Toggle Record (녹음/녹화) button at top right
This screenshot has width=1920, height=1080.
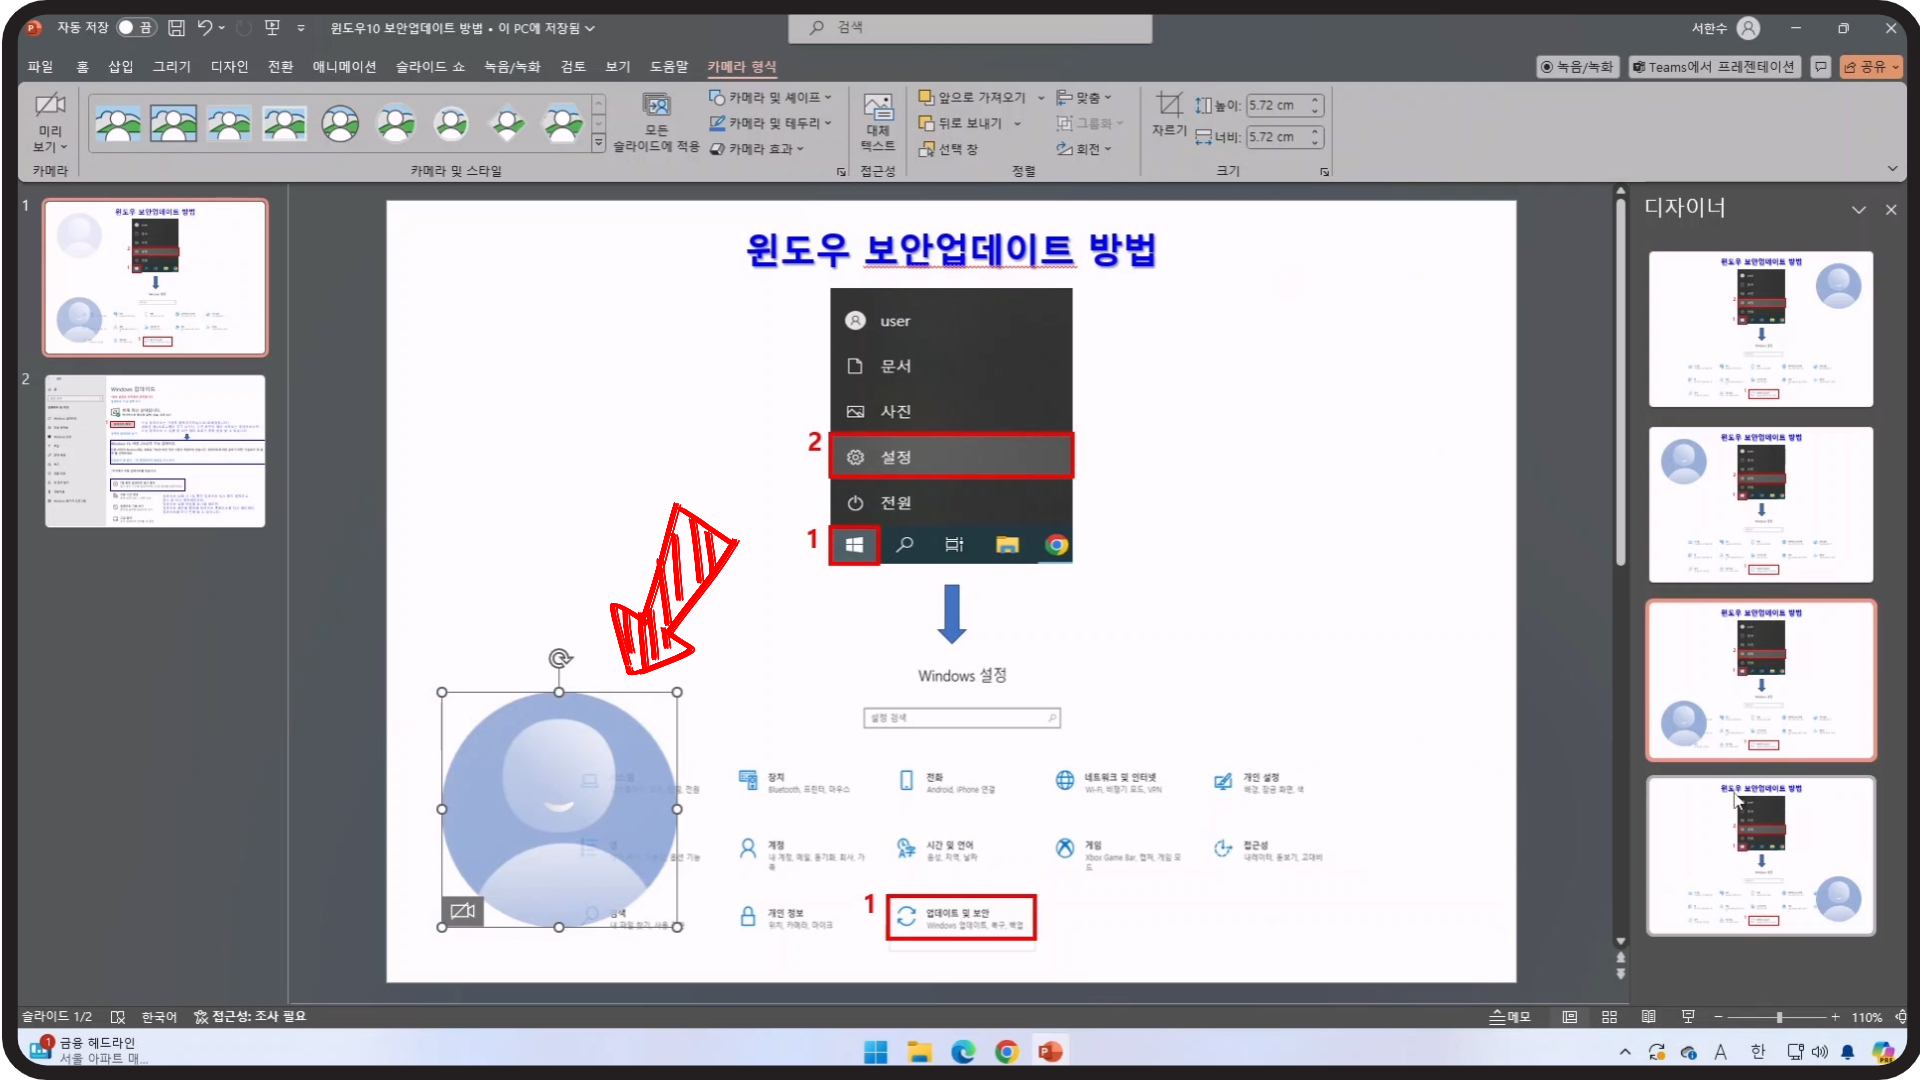pyautogui.click(x=1577, y=67)
